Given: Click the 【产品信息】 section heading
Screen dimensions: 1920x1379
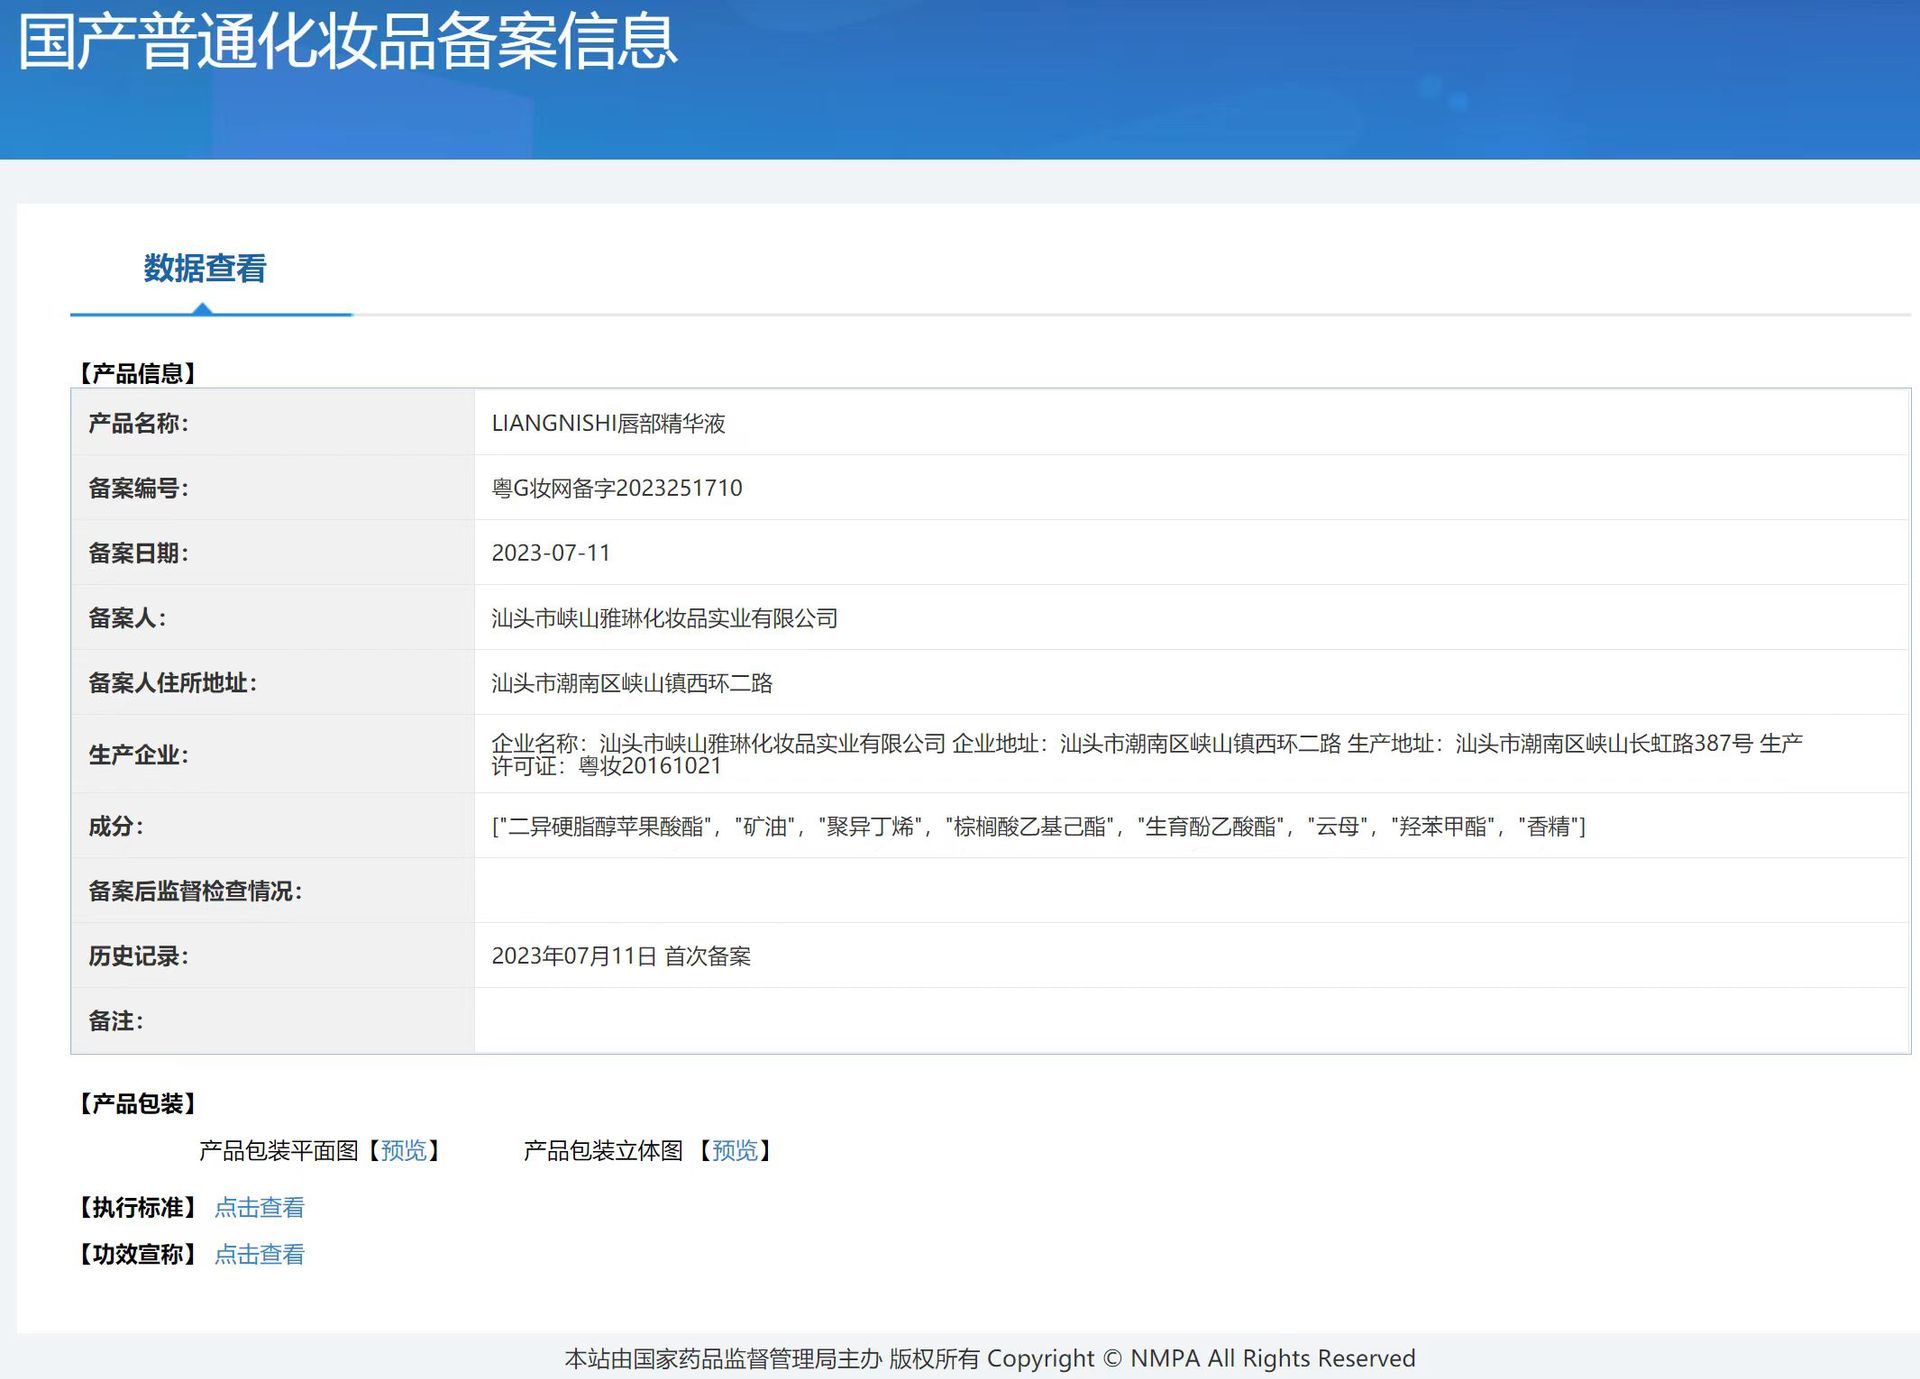Looking at the screenshot, I should click(x=138, y=374).
